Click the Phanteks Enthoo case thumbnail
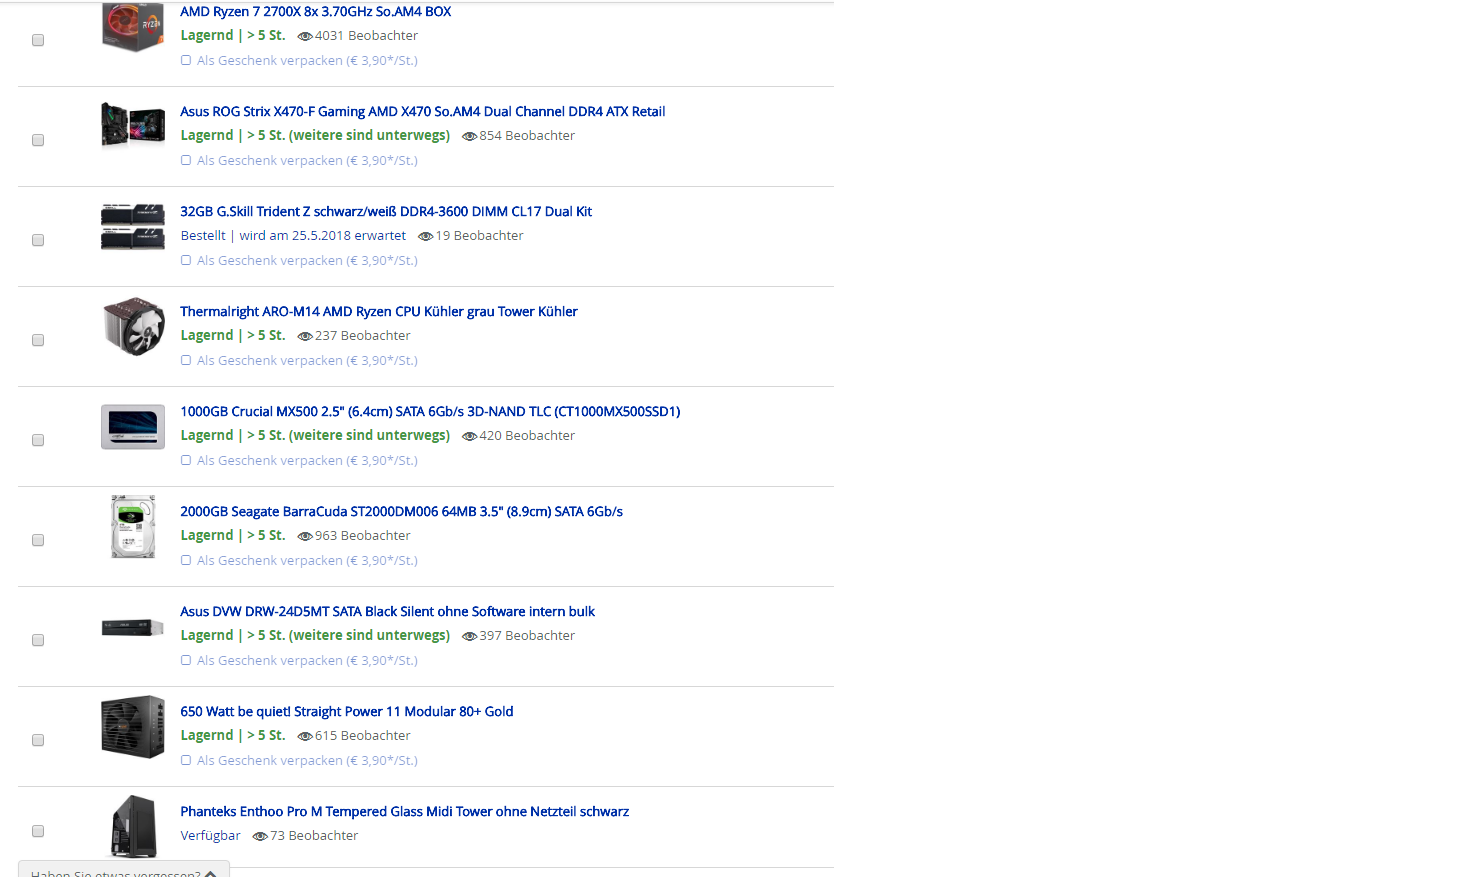Viewport: 1483px width, 877px height. [x=134, y=826]
